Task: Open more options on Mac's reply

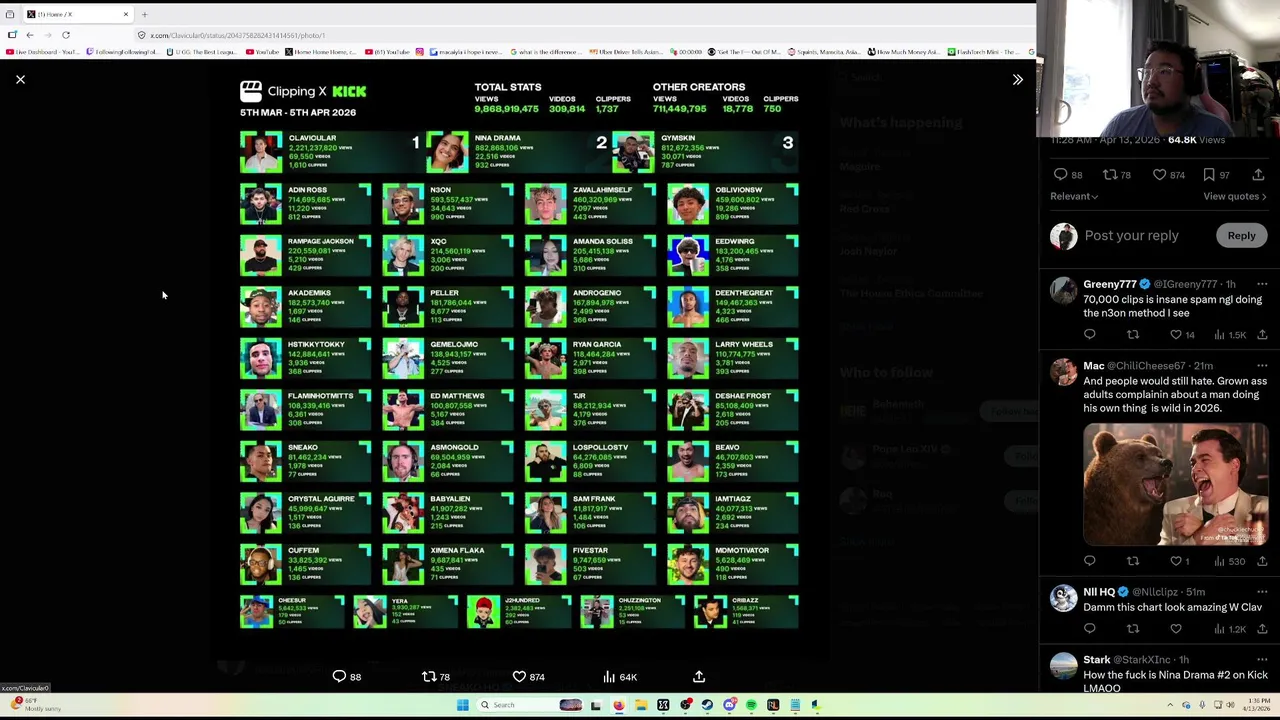Action: click(x=1262, y=366)
